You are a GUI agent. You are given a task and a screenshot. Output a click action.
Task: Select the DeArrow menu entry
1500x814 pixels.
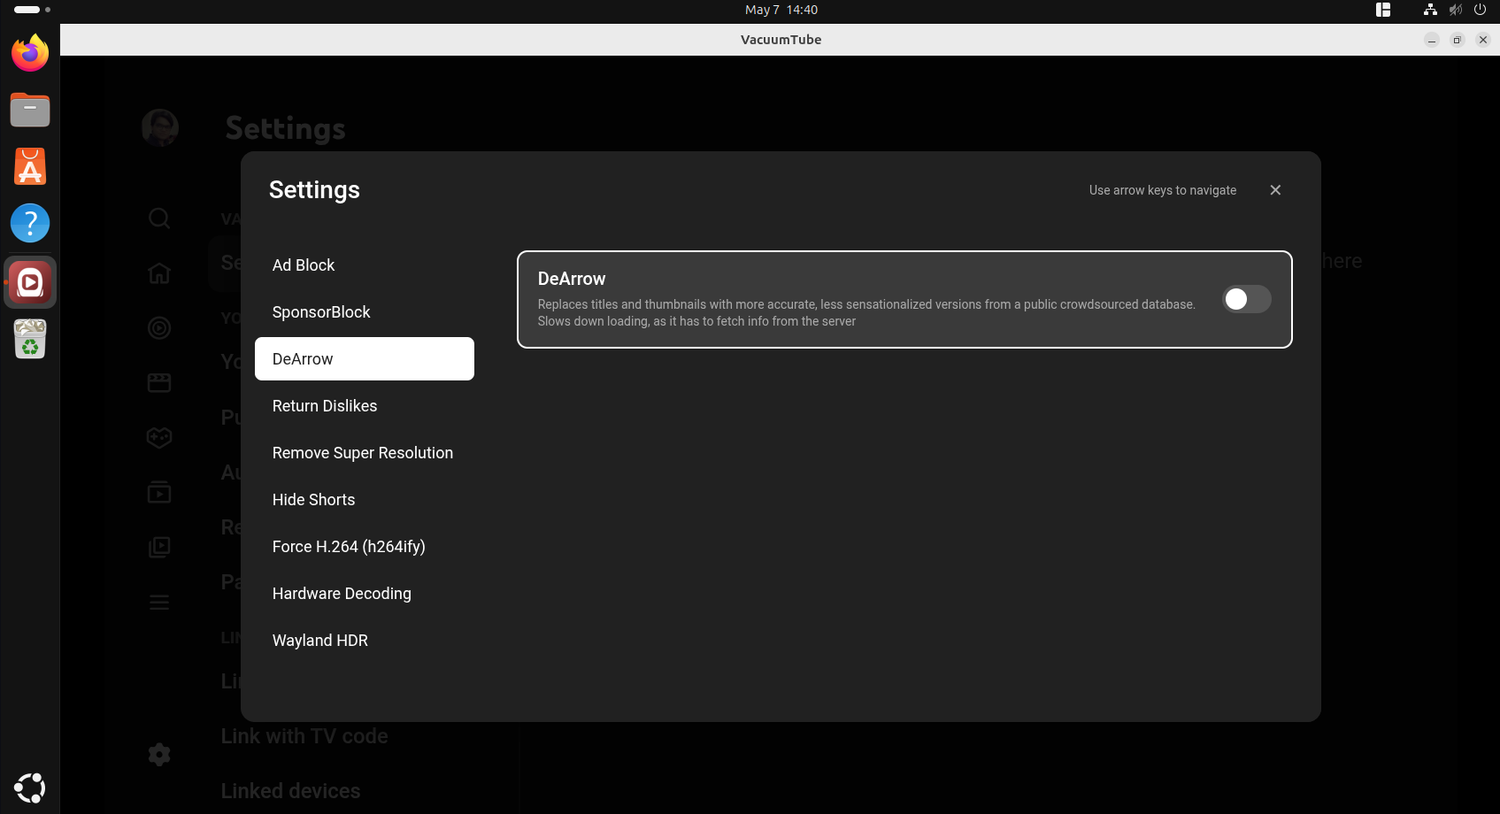pyautogui.click(x=364, y=359)
